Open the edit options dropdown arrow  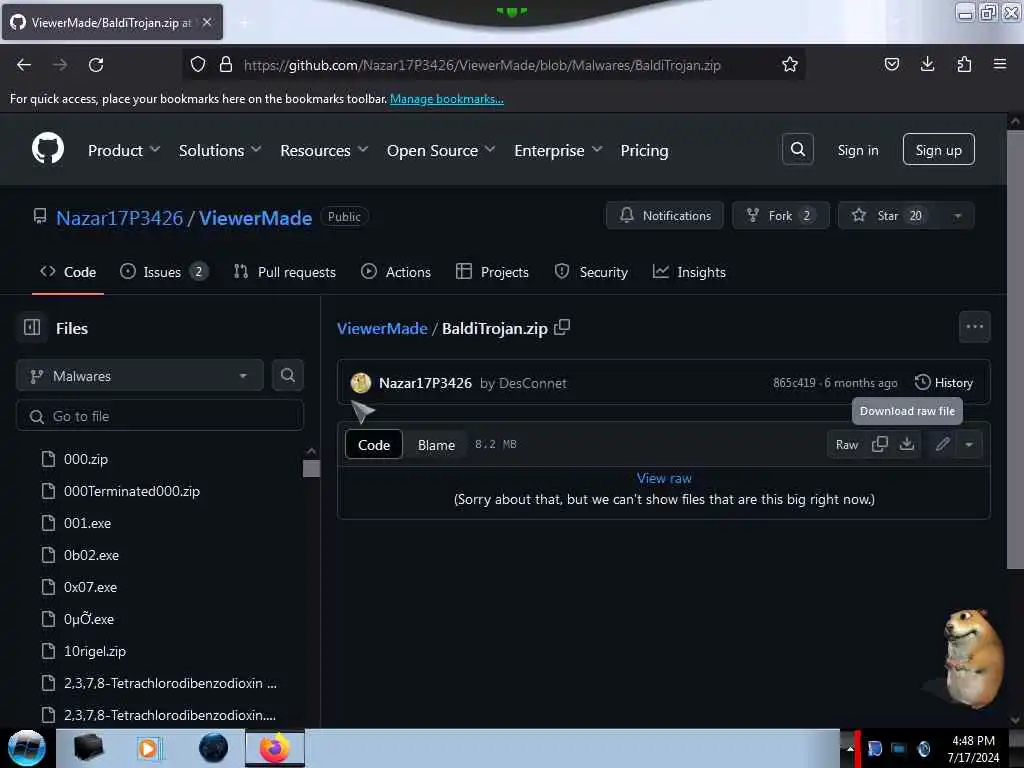[969, 444]
